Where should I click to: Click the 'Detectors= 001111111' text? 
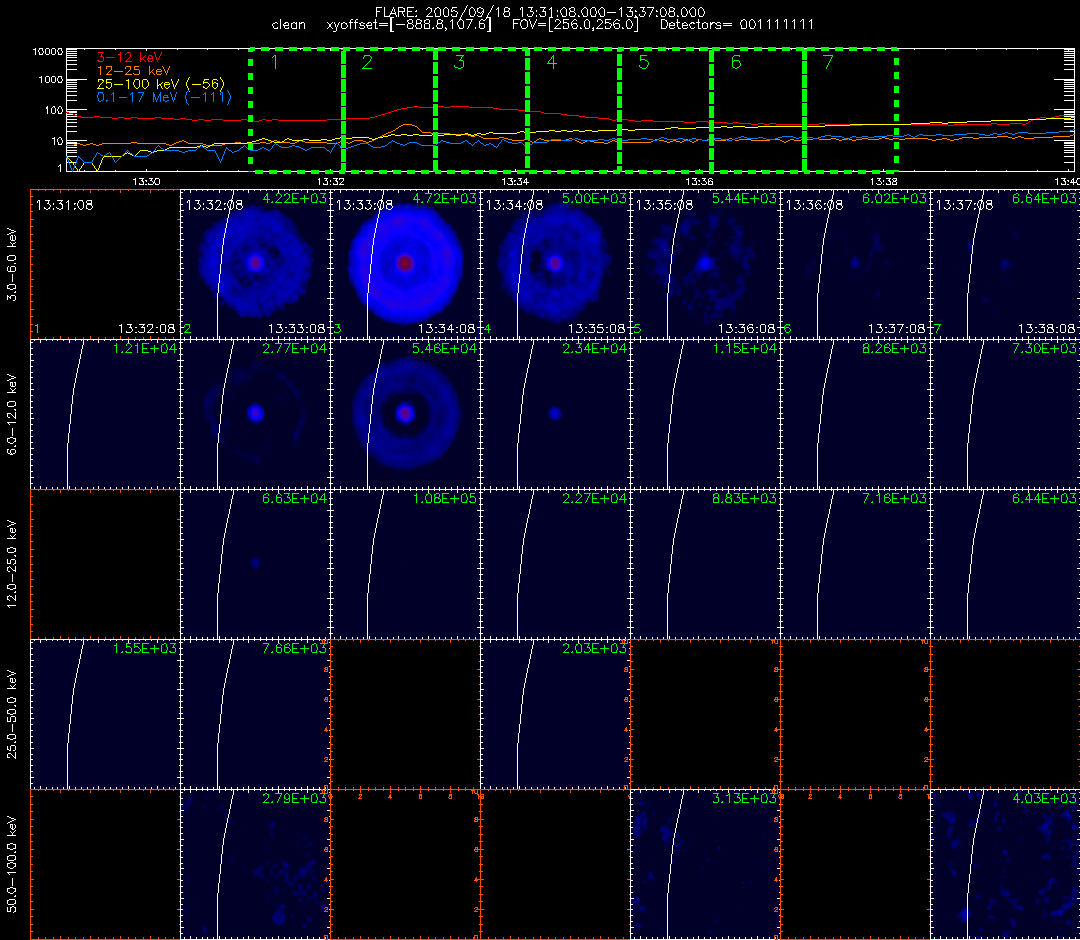coord(737,25)
